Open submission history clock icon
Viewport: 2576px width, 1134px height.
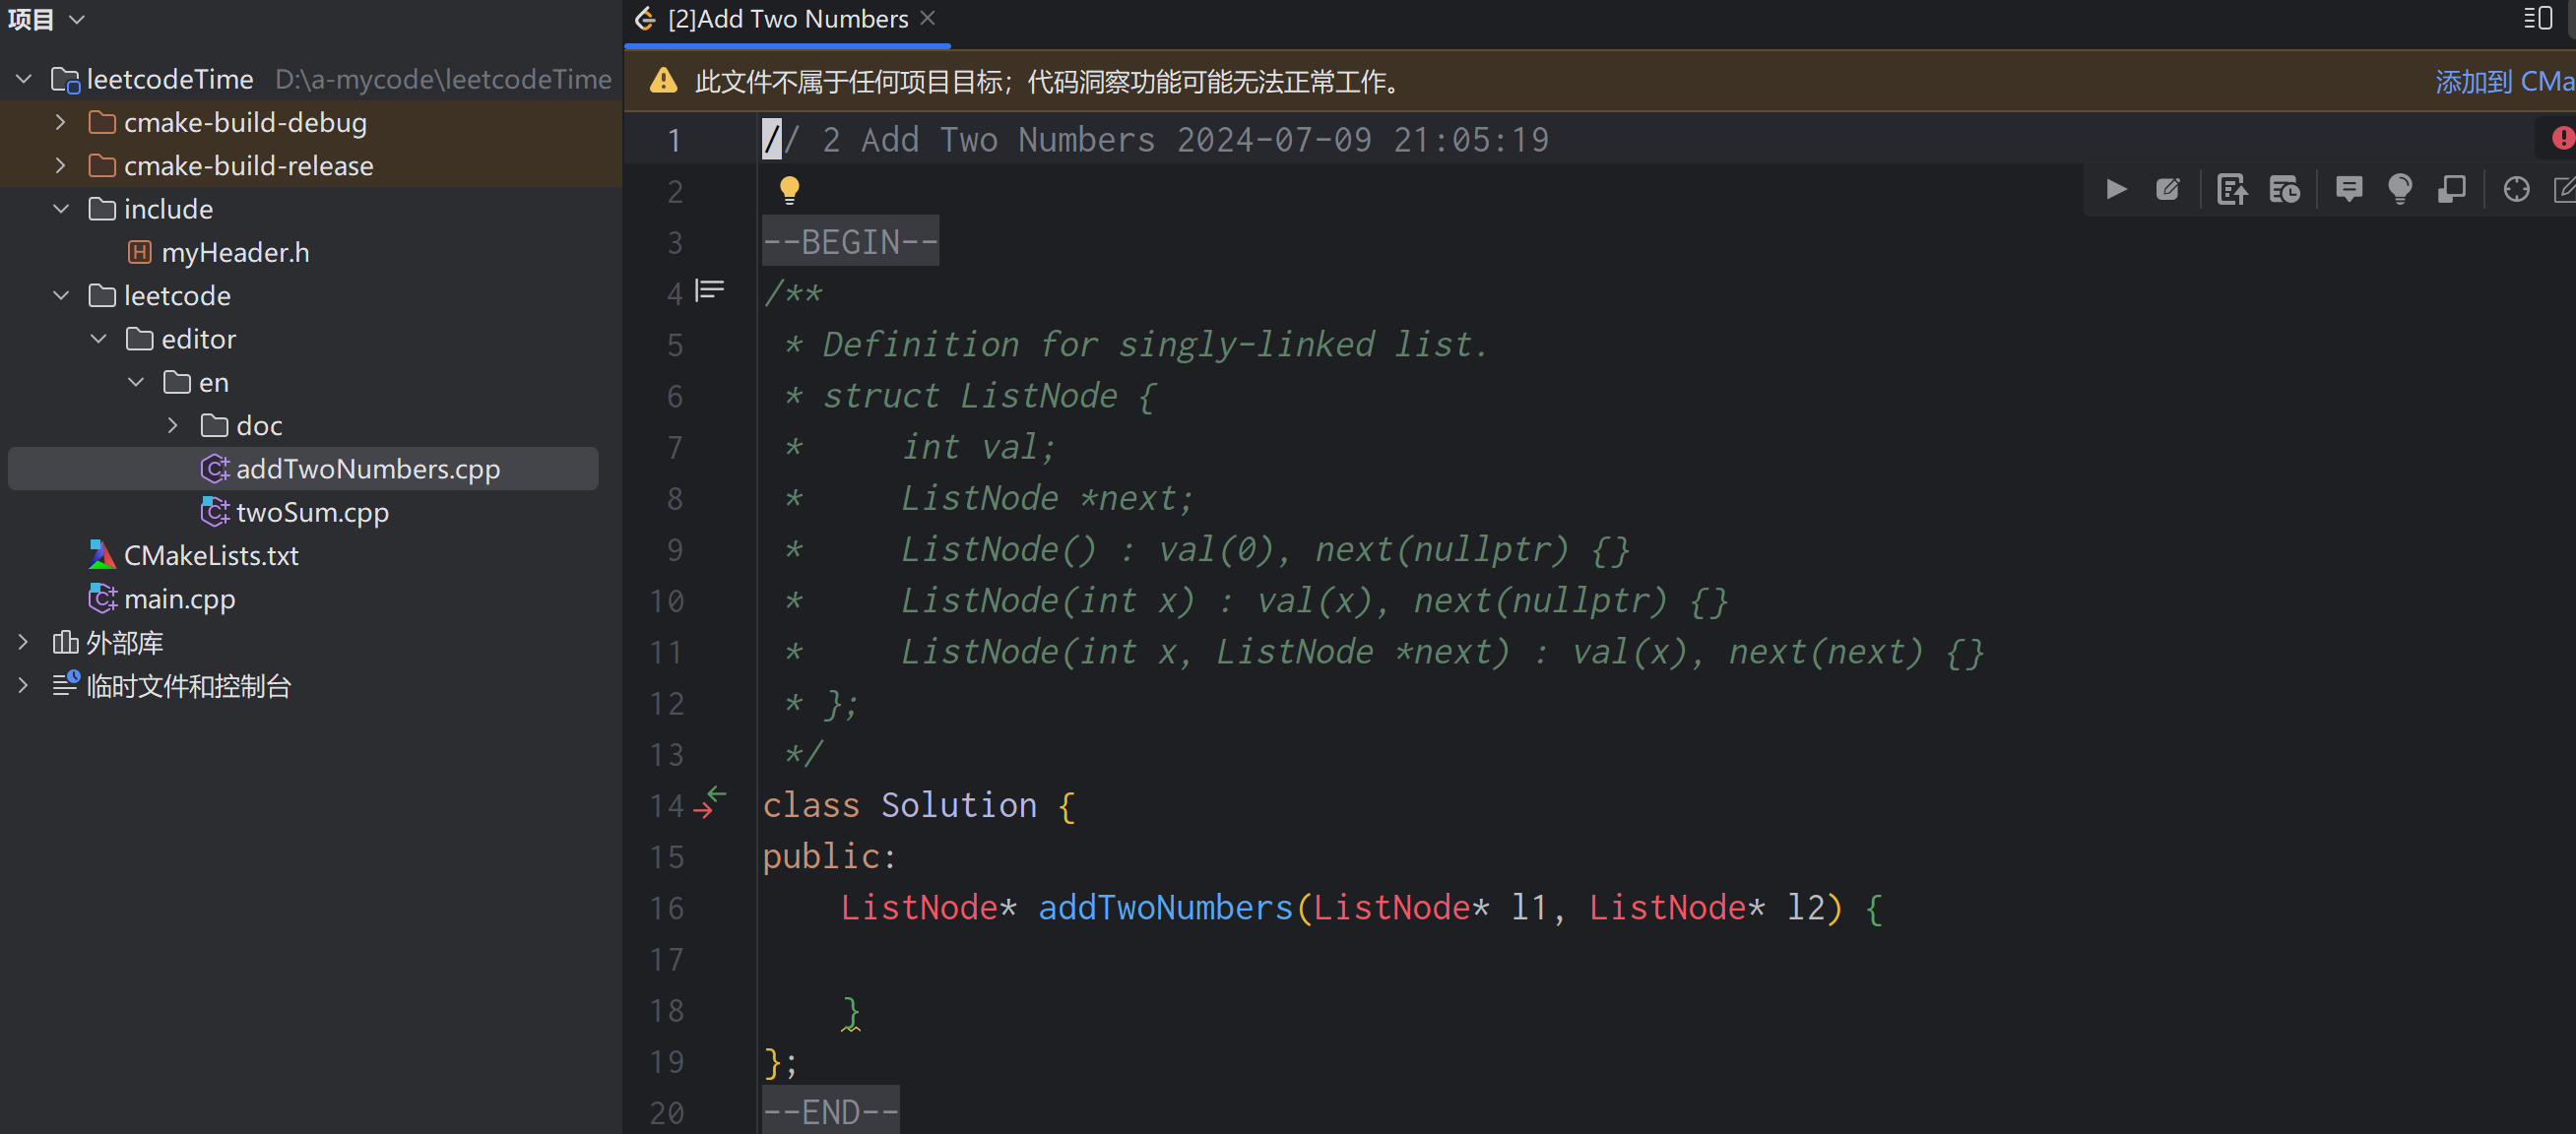pos(2284,189)
